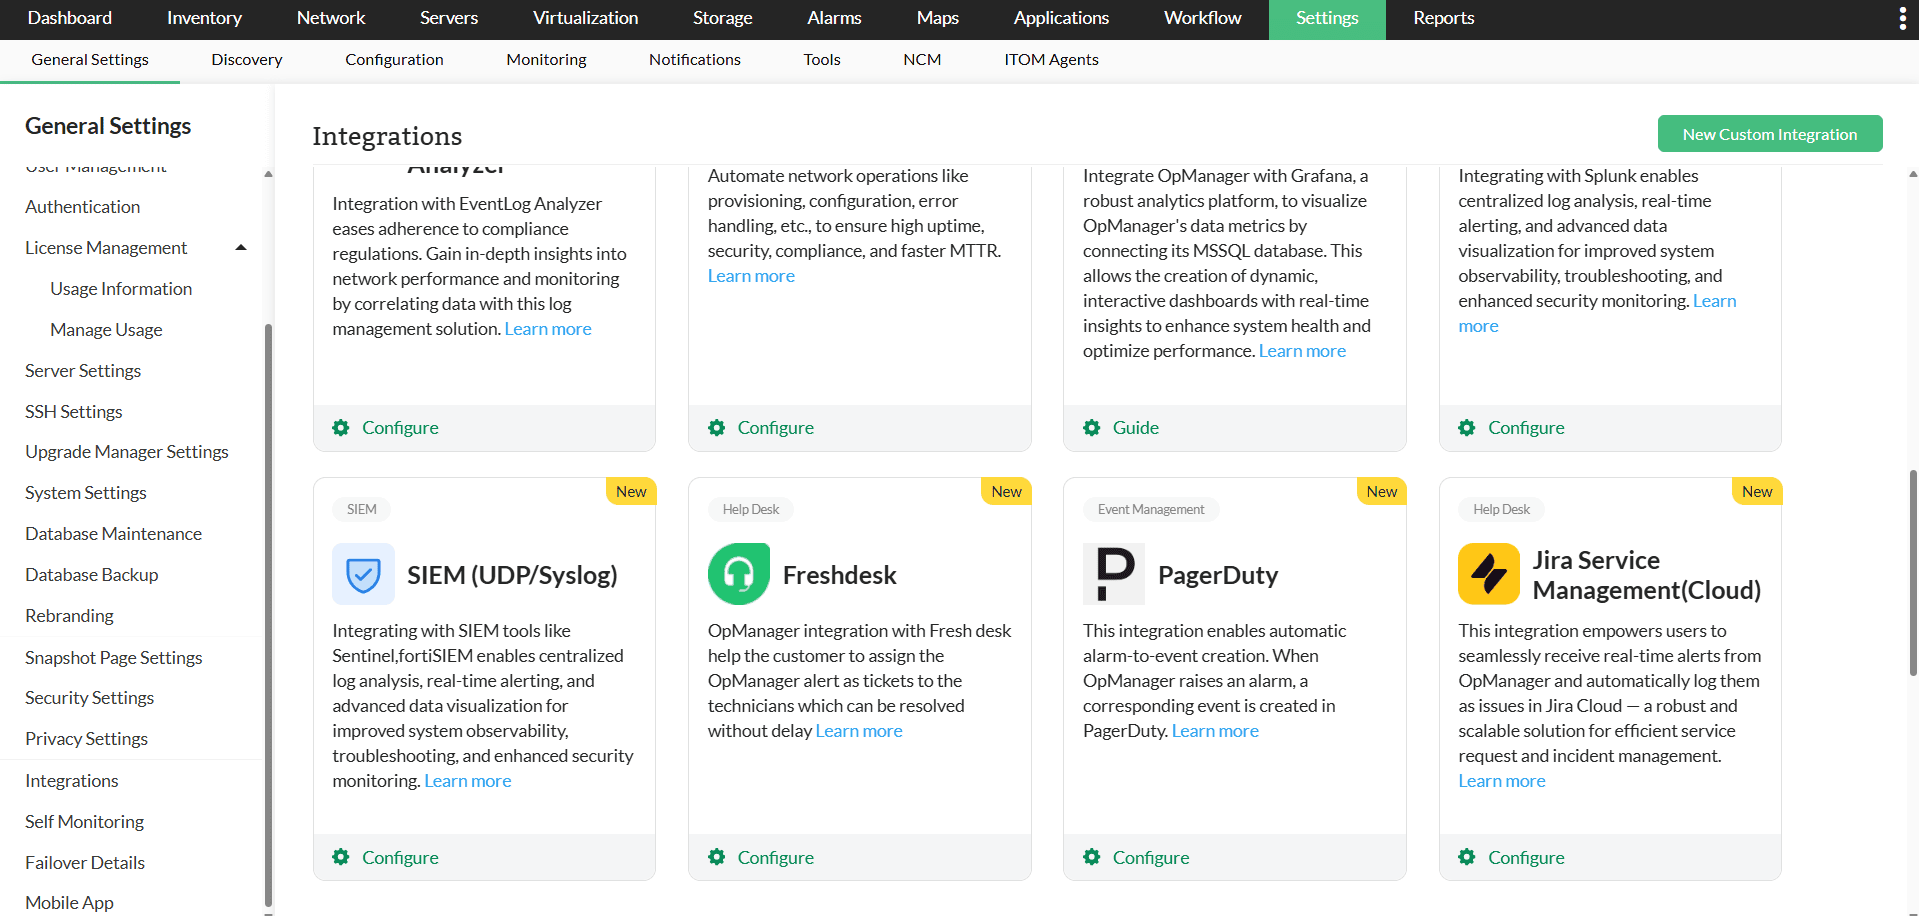Open Learn more in SIEM (UDP/Syslog) description
Screen dimensions: 1919x916
(468, 781)
